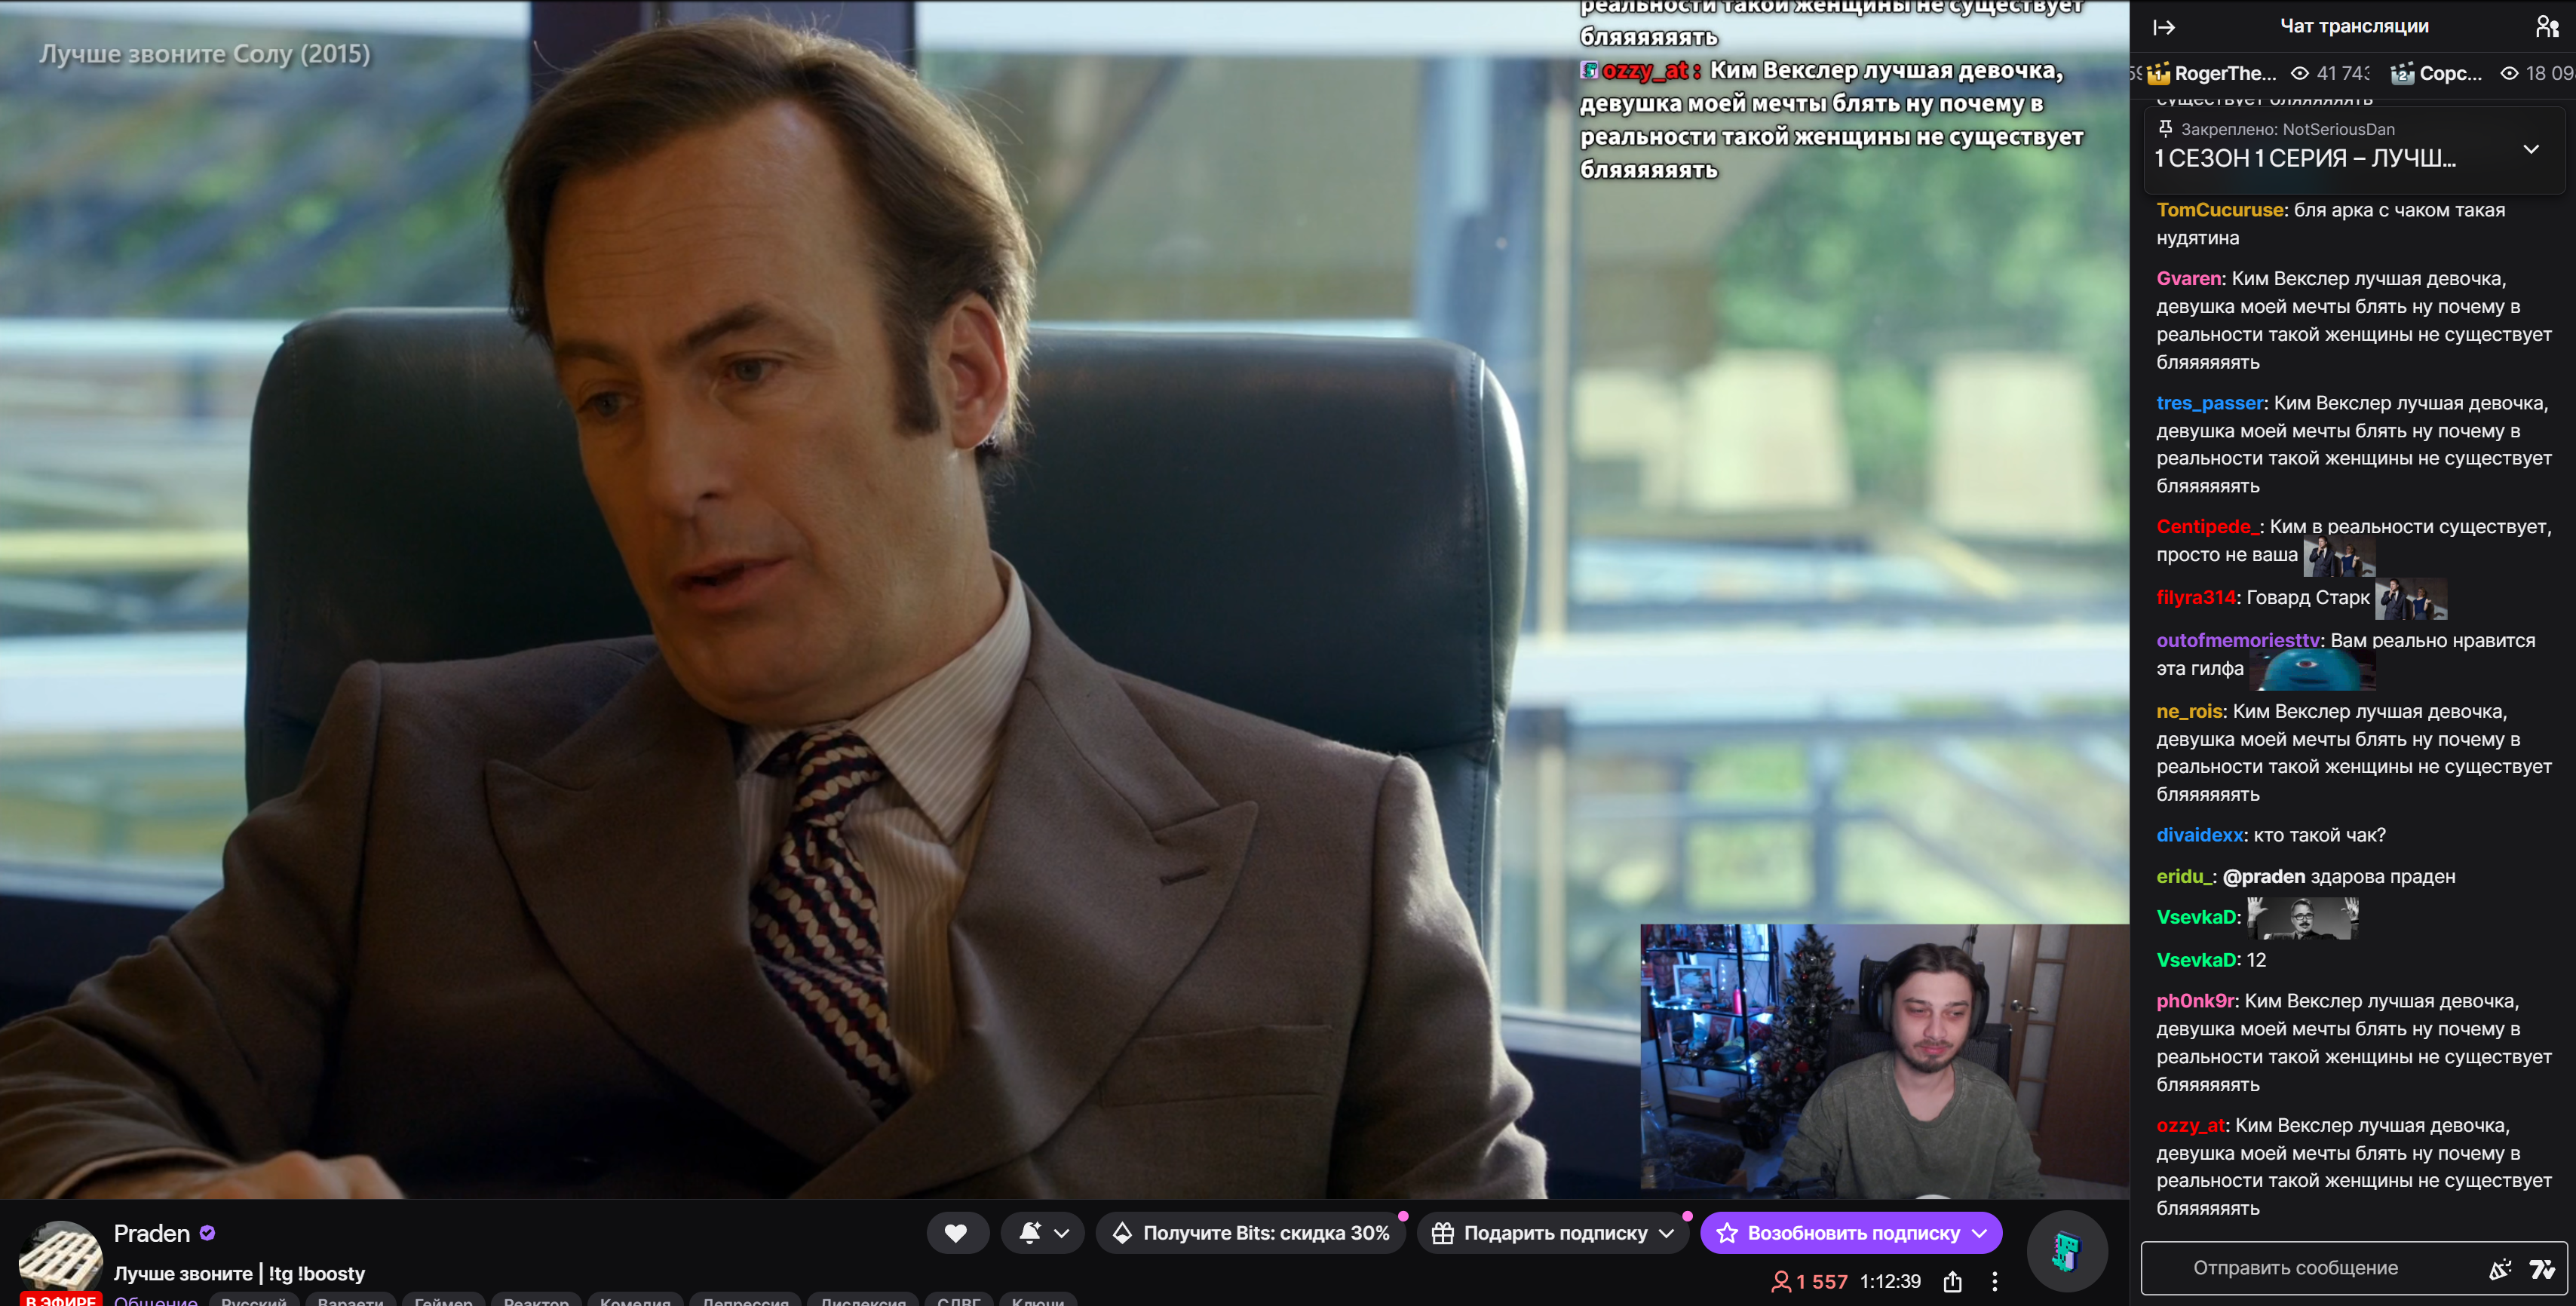
Task: Open the Подарить подписку dropdown
Action: tap(1666, 1233)
